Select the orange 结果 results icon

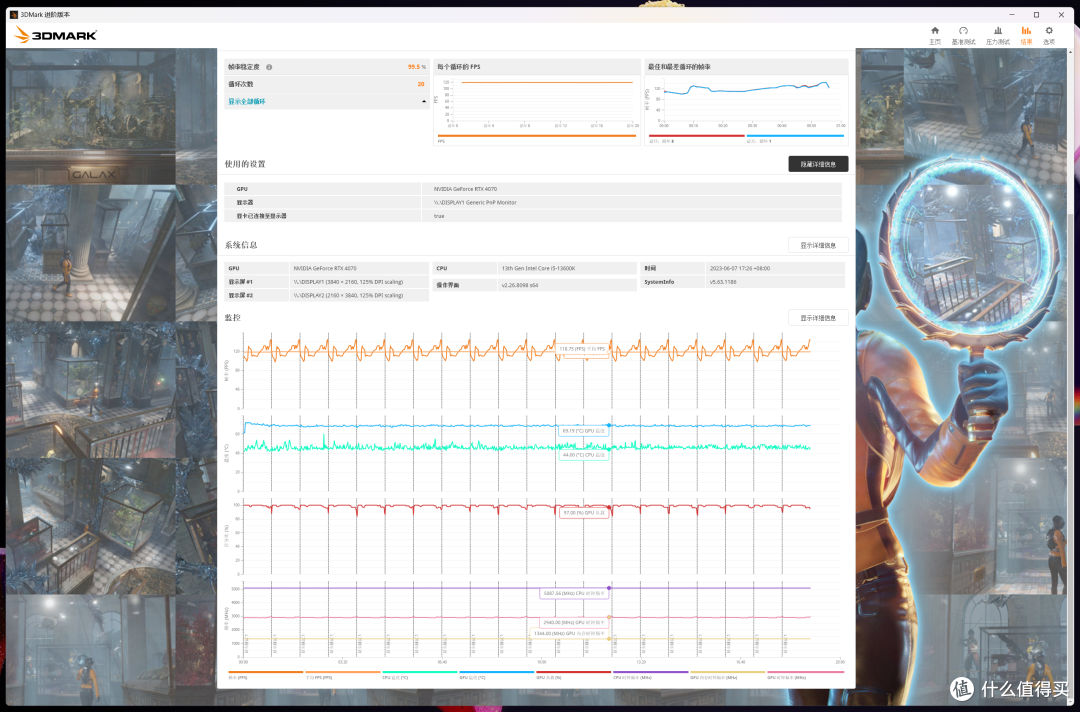click(1026, 35)
